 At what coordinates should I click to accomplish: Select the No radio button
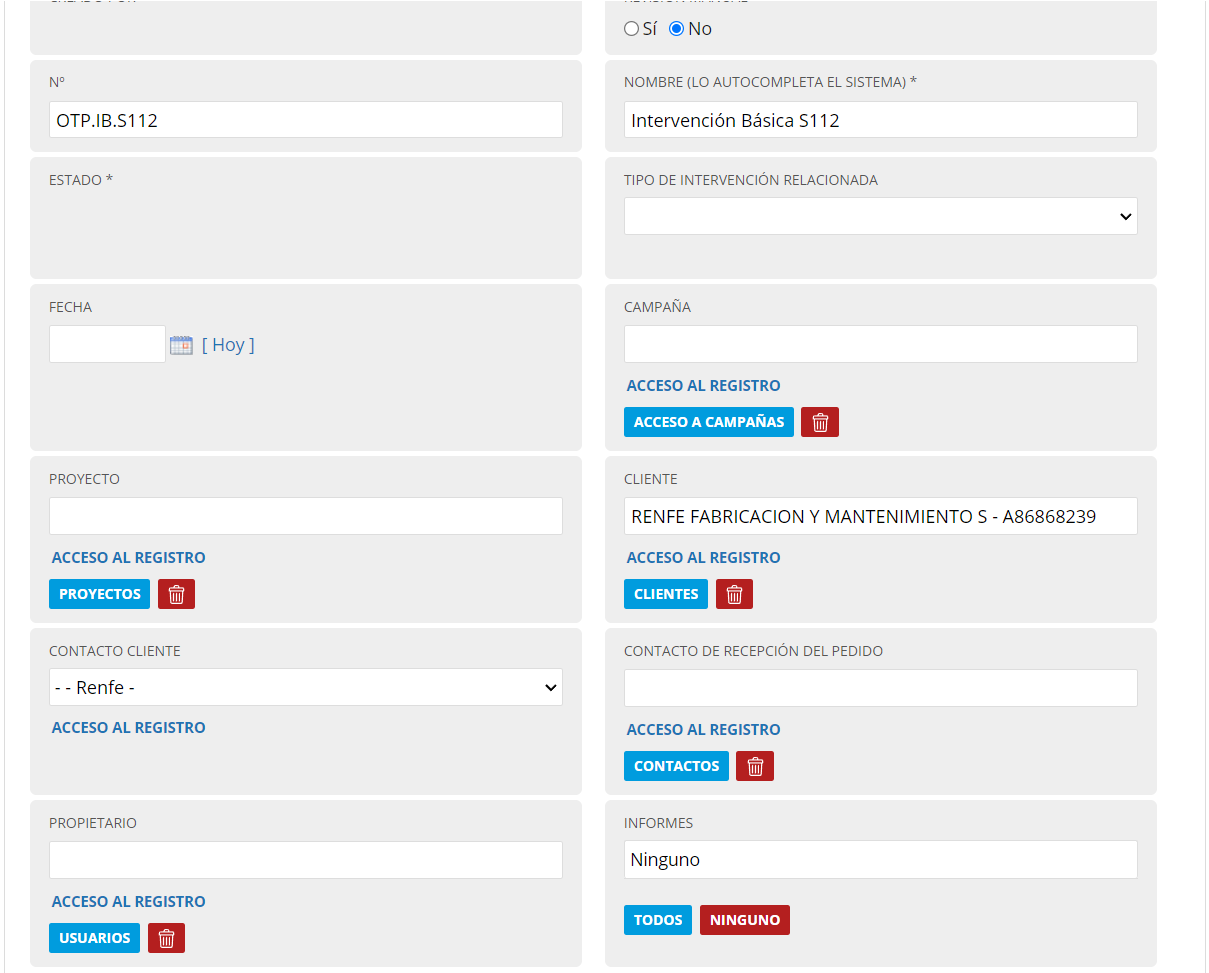(677, 29)
